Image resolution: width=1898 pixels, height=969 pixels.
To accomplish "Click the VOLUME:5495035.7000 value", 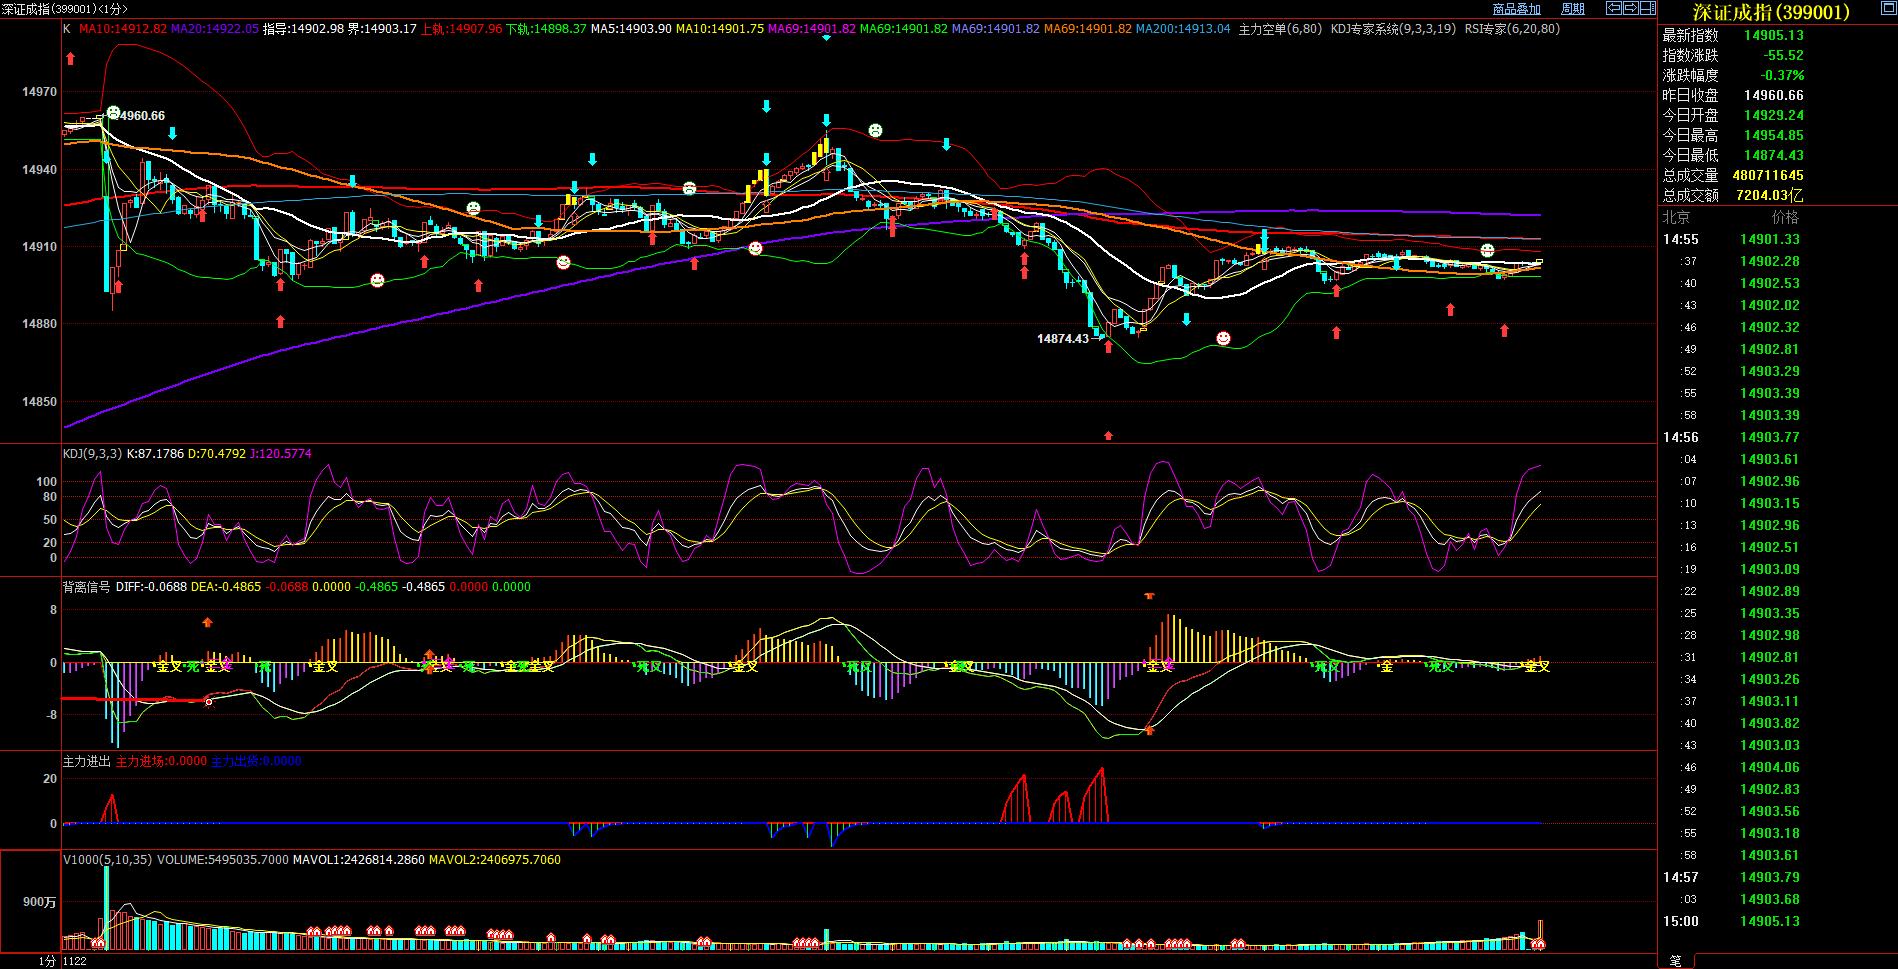I will [x=223, y=860].
